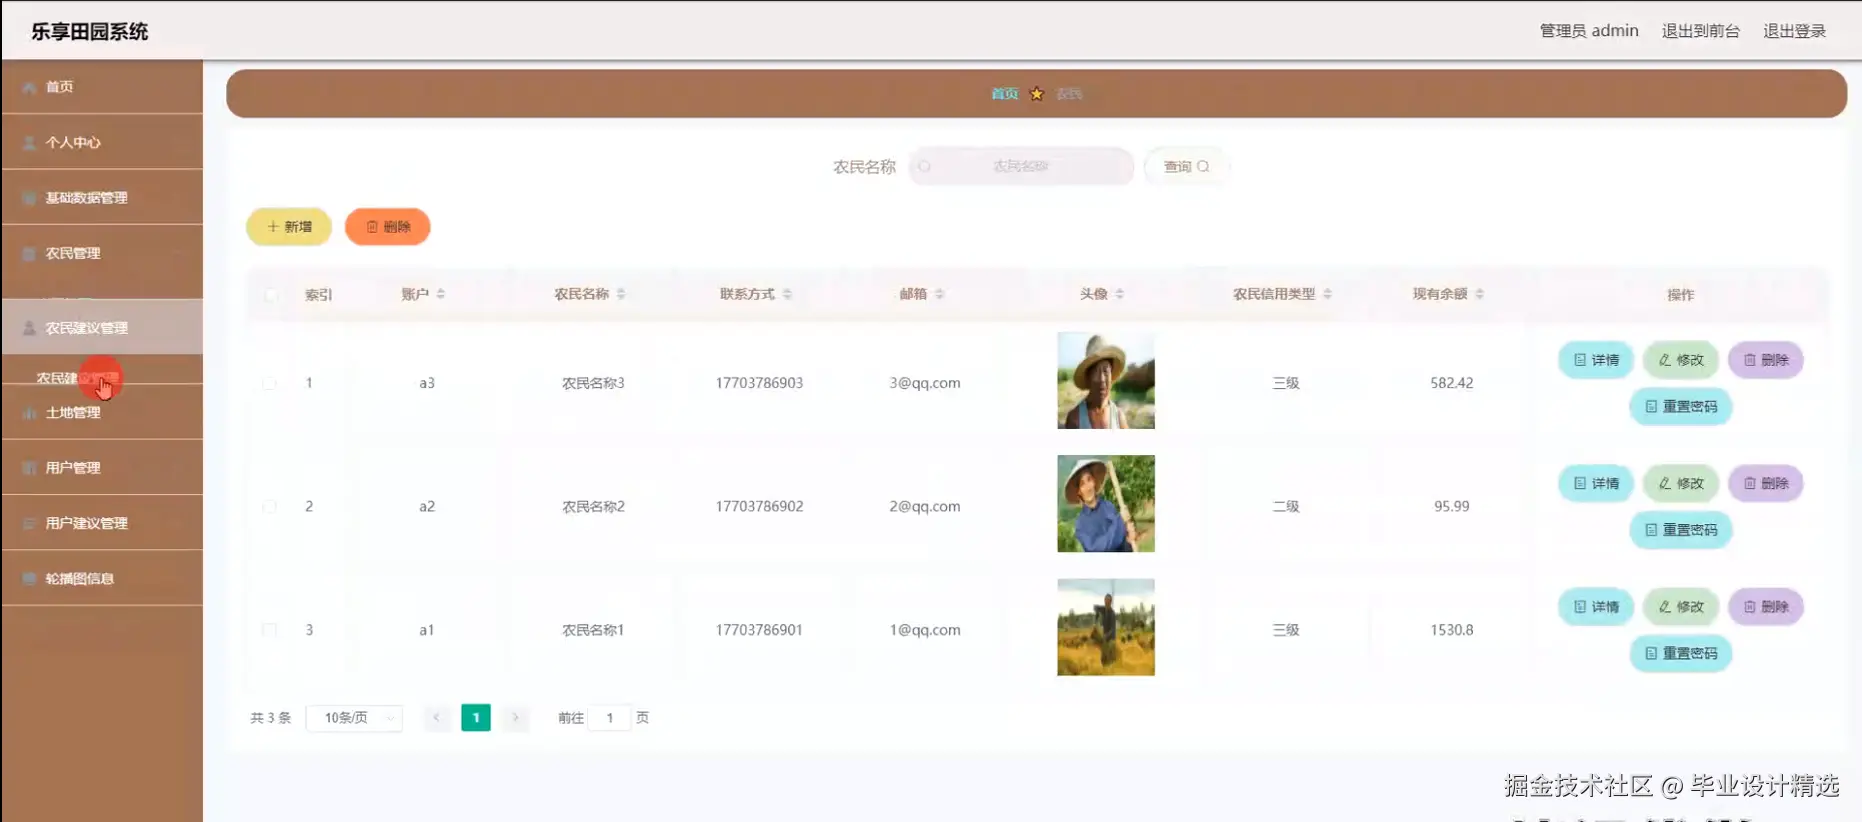Open 详情 for 农民名称1

click(x=1596, y=607)
